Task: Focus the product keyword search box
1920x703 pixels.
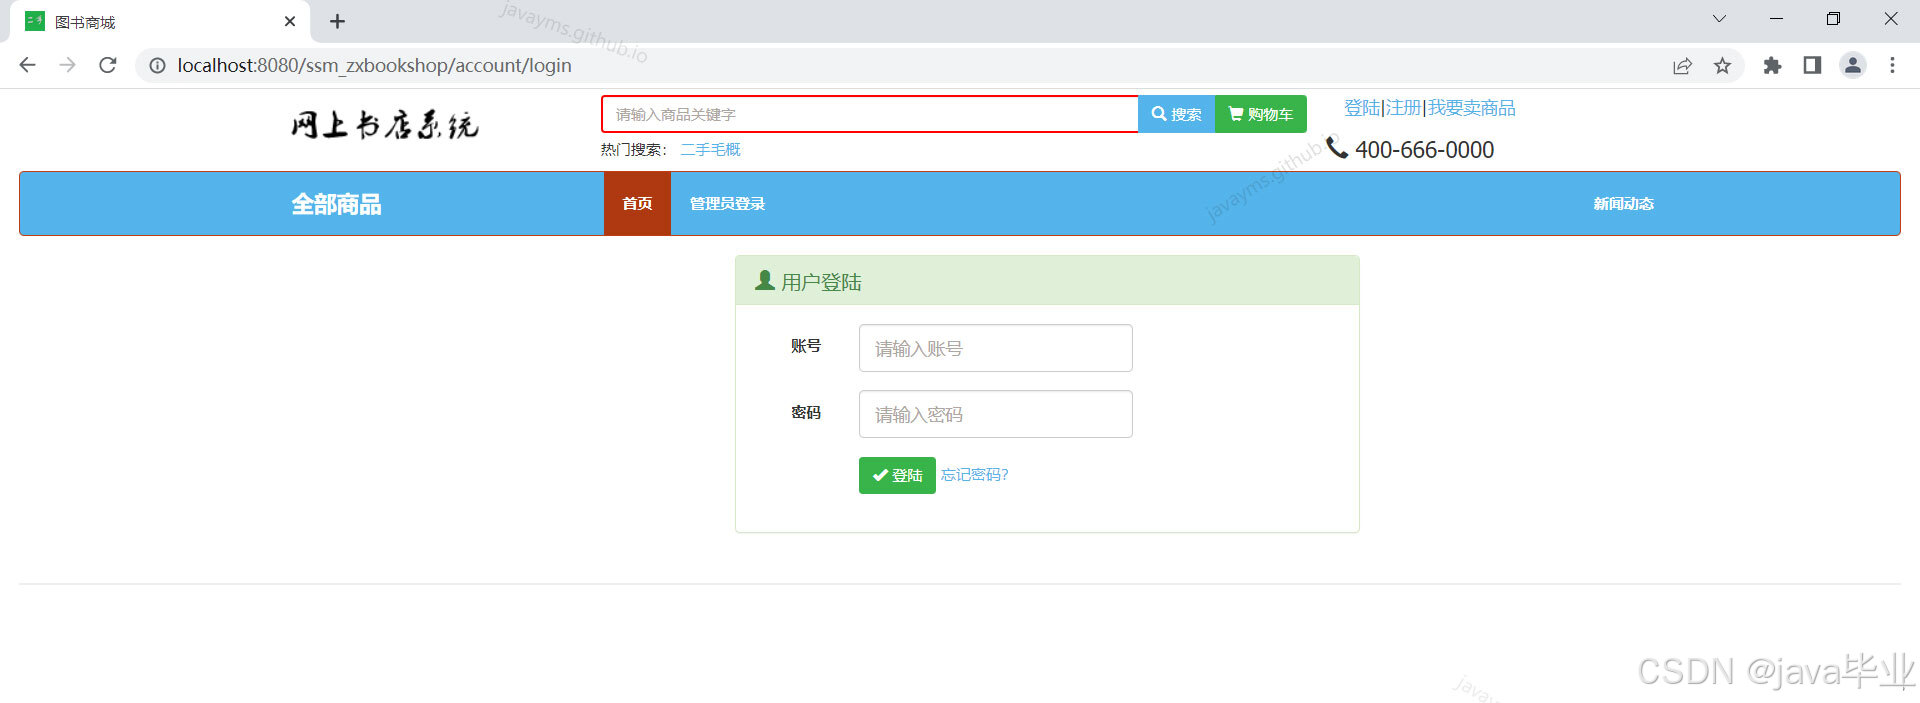Action: tap(870, 114)
